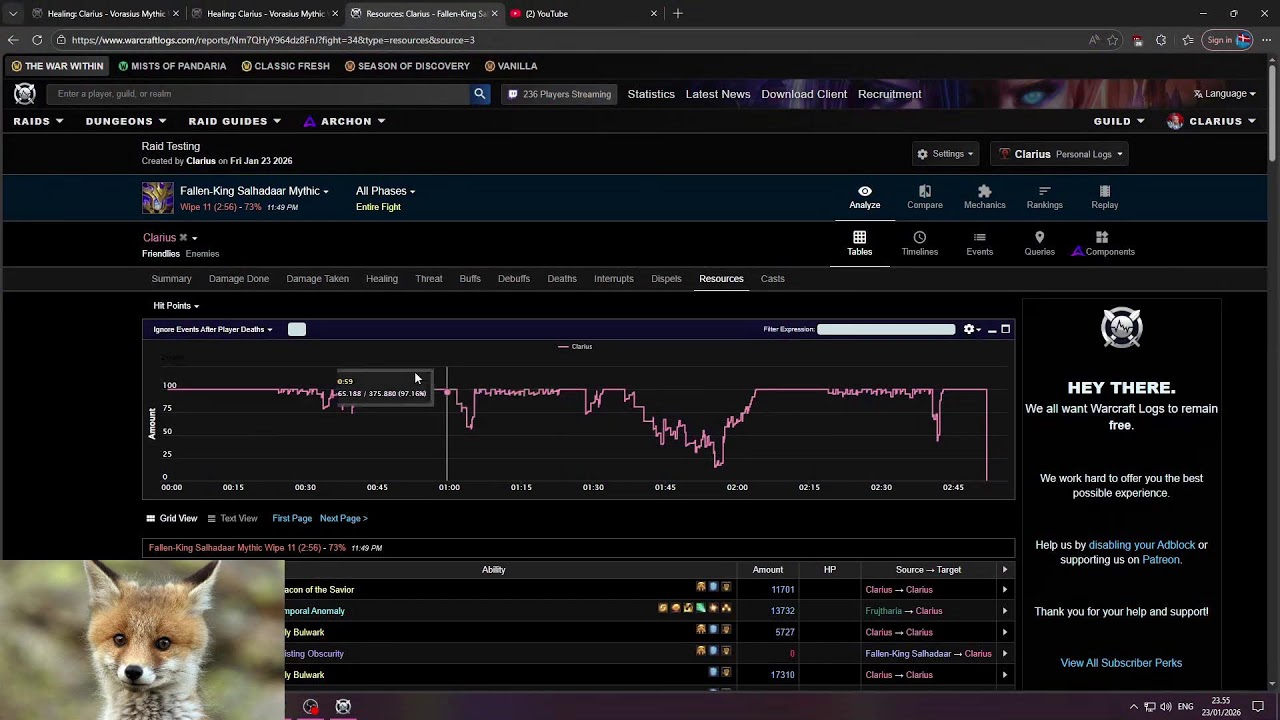Open the Compare view

pyautogui.click(x=924, y=197)
